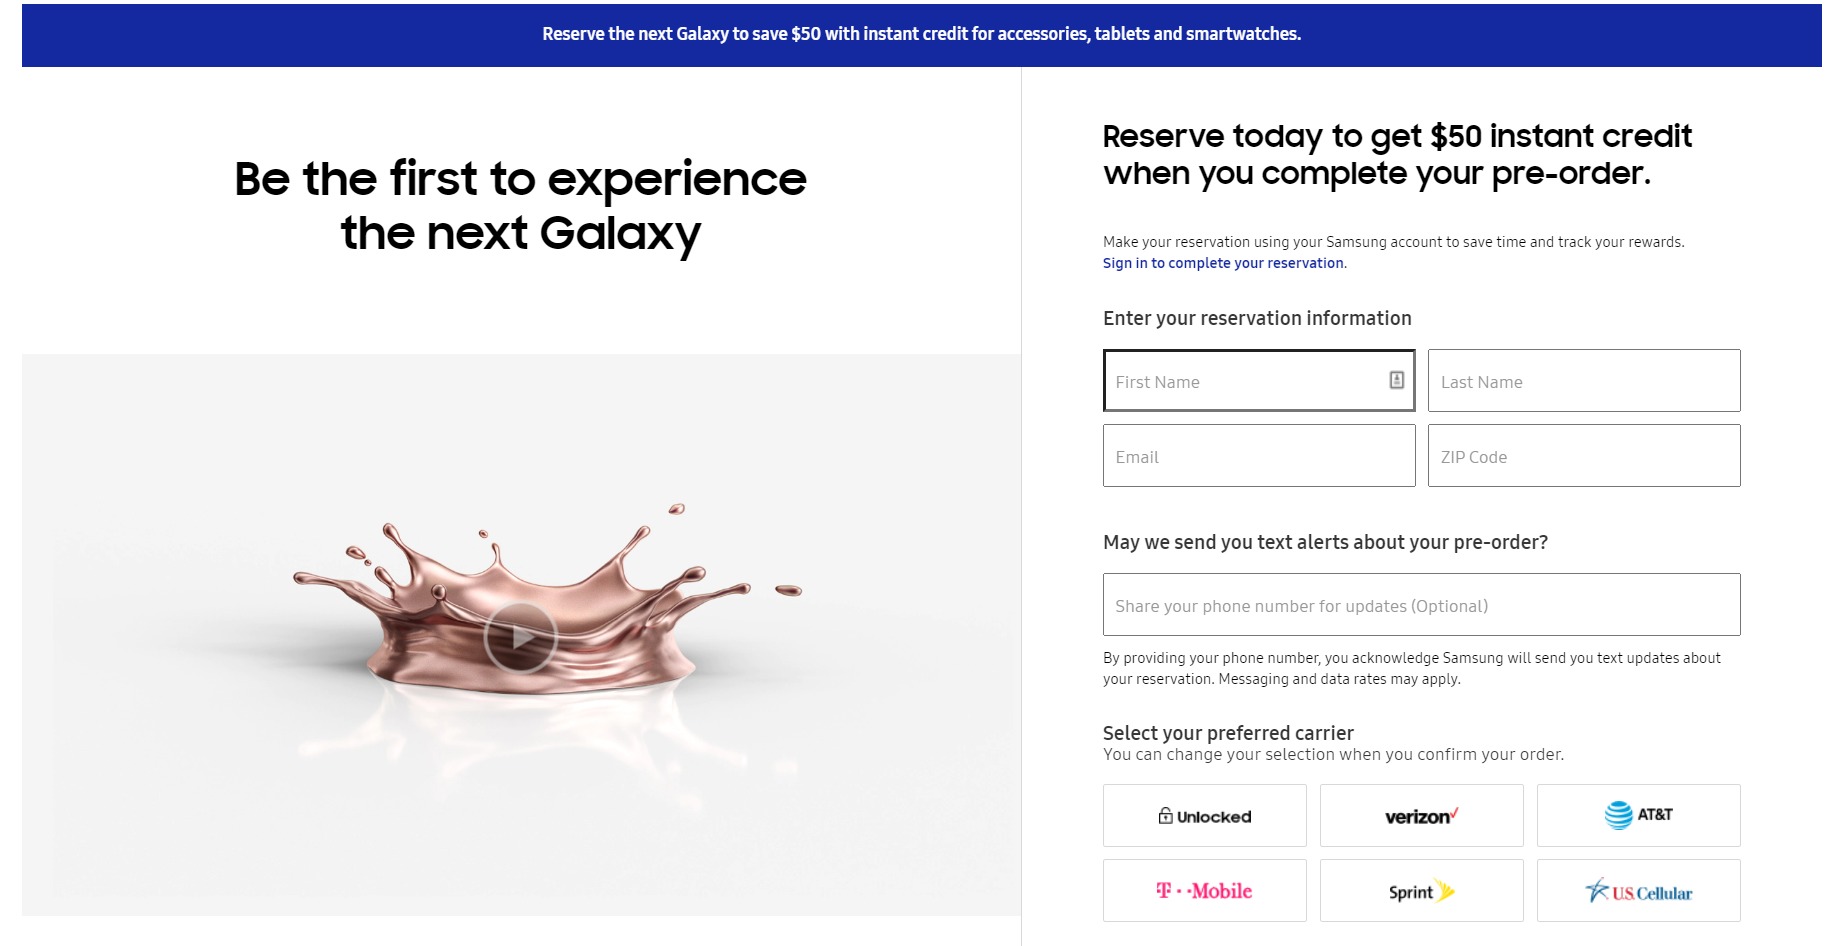
Task: Click the red Verizon checkmark logo
Action: coord(1453,813)
